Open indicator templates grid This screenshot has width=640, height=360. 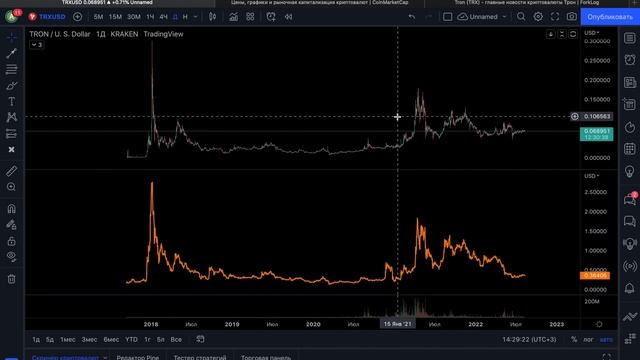click(250, 17)
